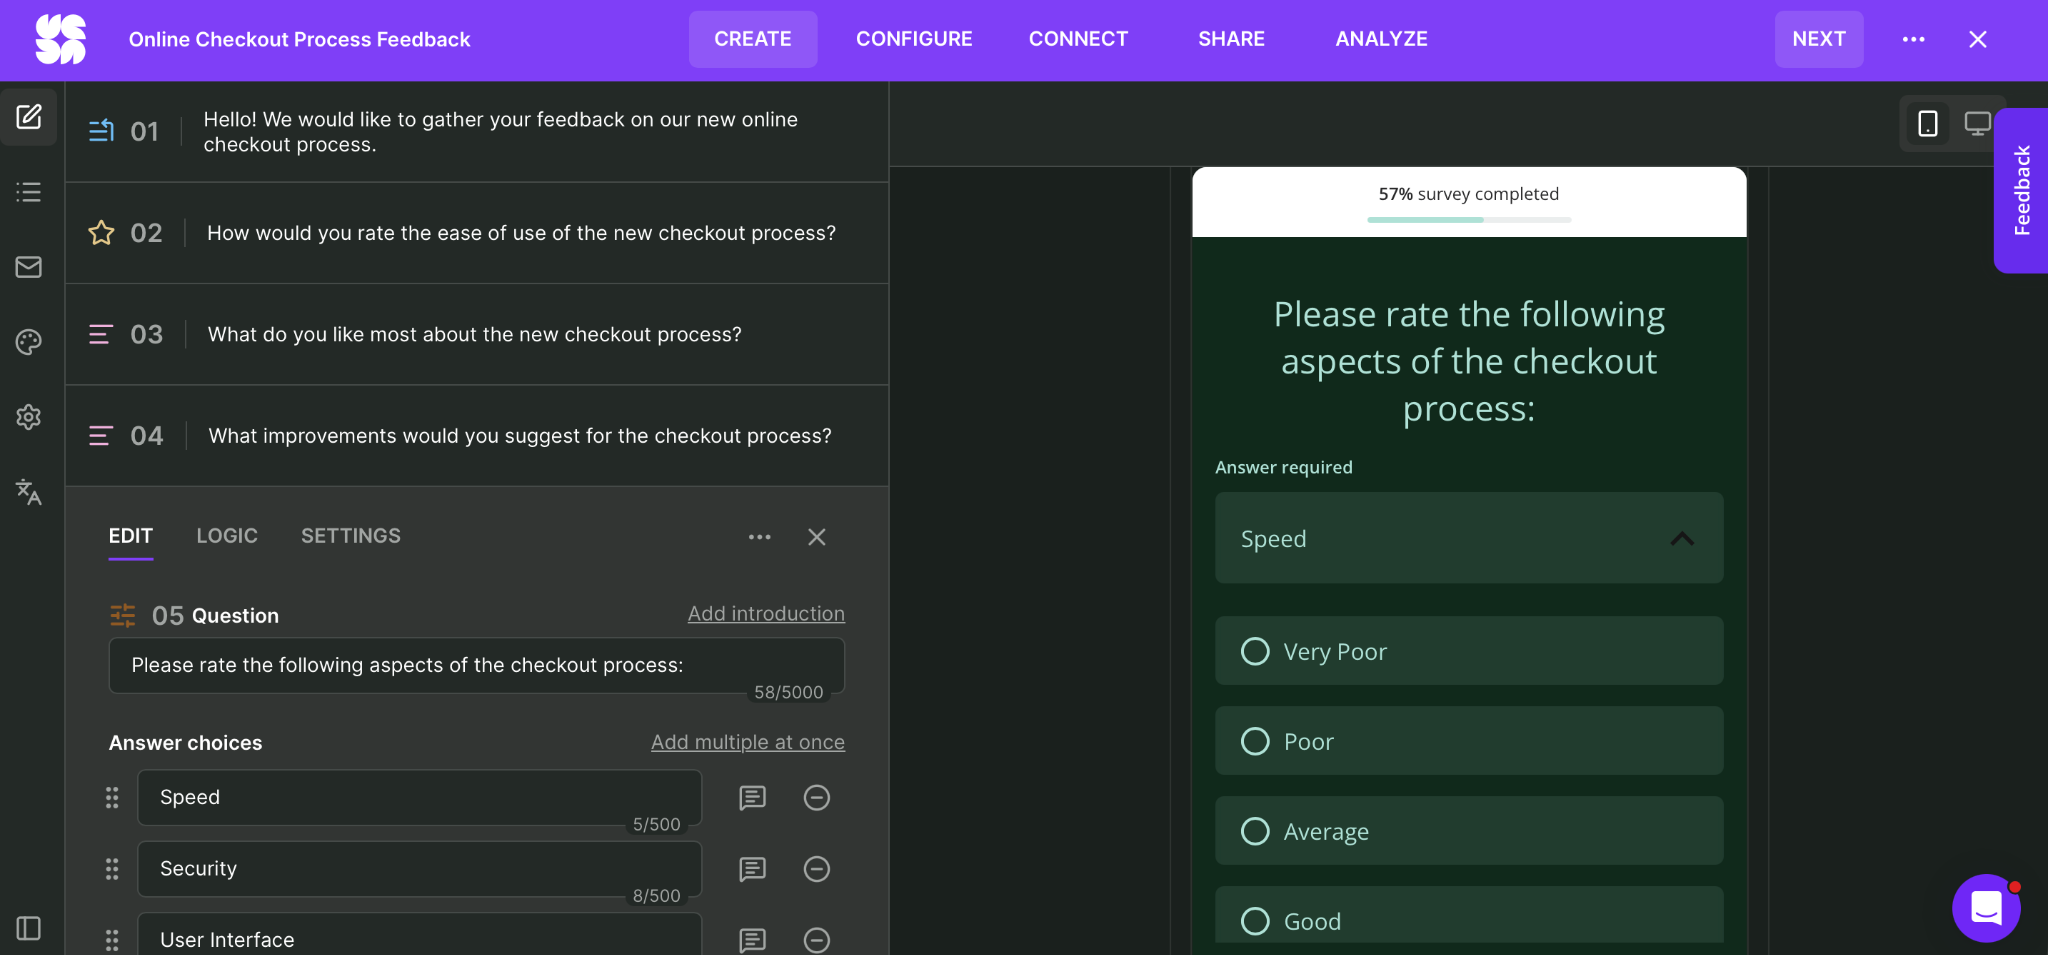Screen dimensions: 2048x955
Task: Remove the Speed answer choice
Action: pos(817,797)
